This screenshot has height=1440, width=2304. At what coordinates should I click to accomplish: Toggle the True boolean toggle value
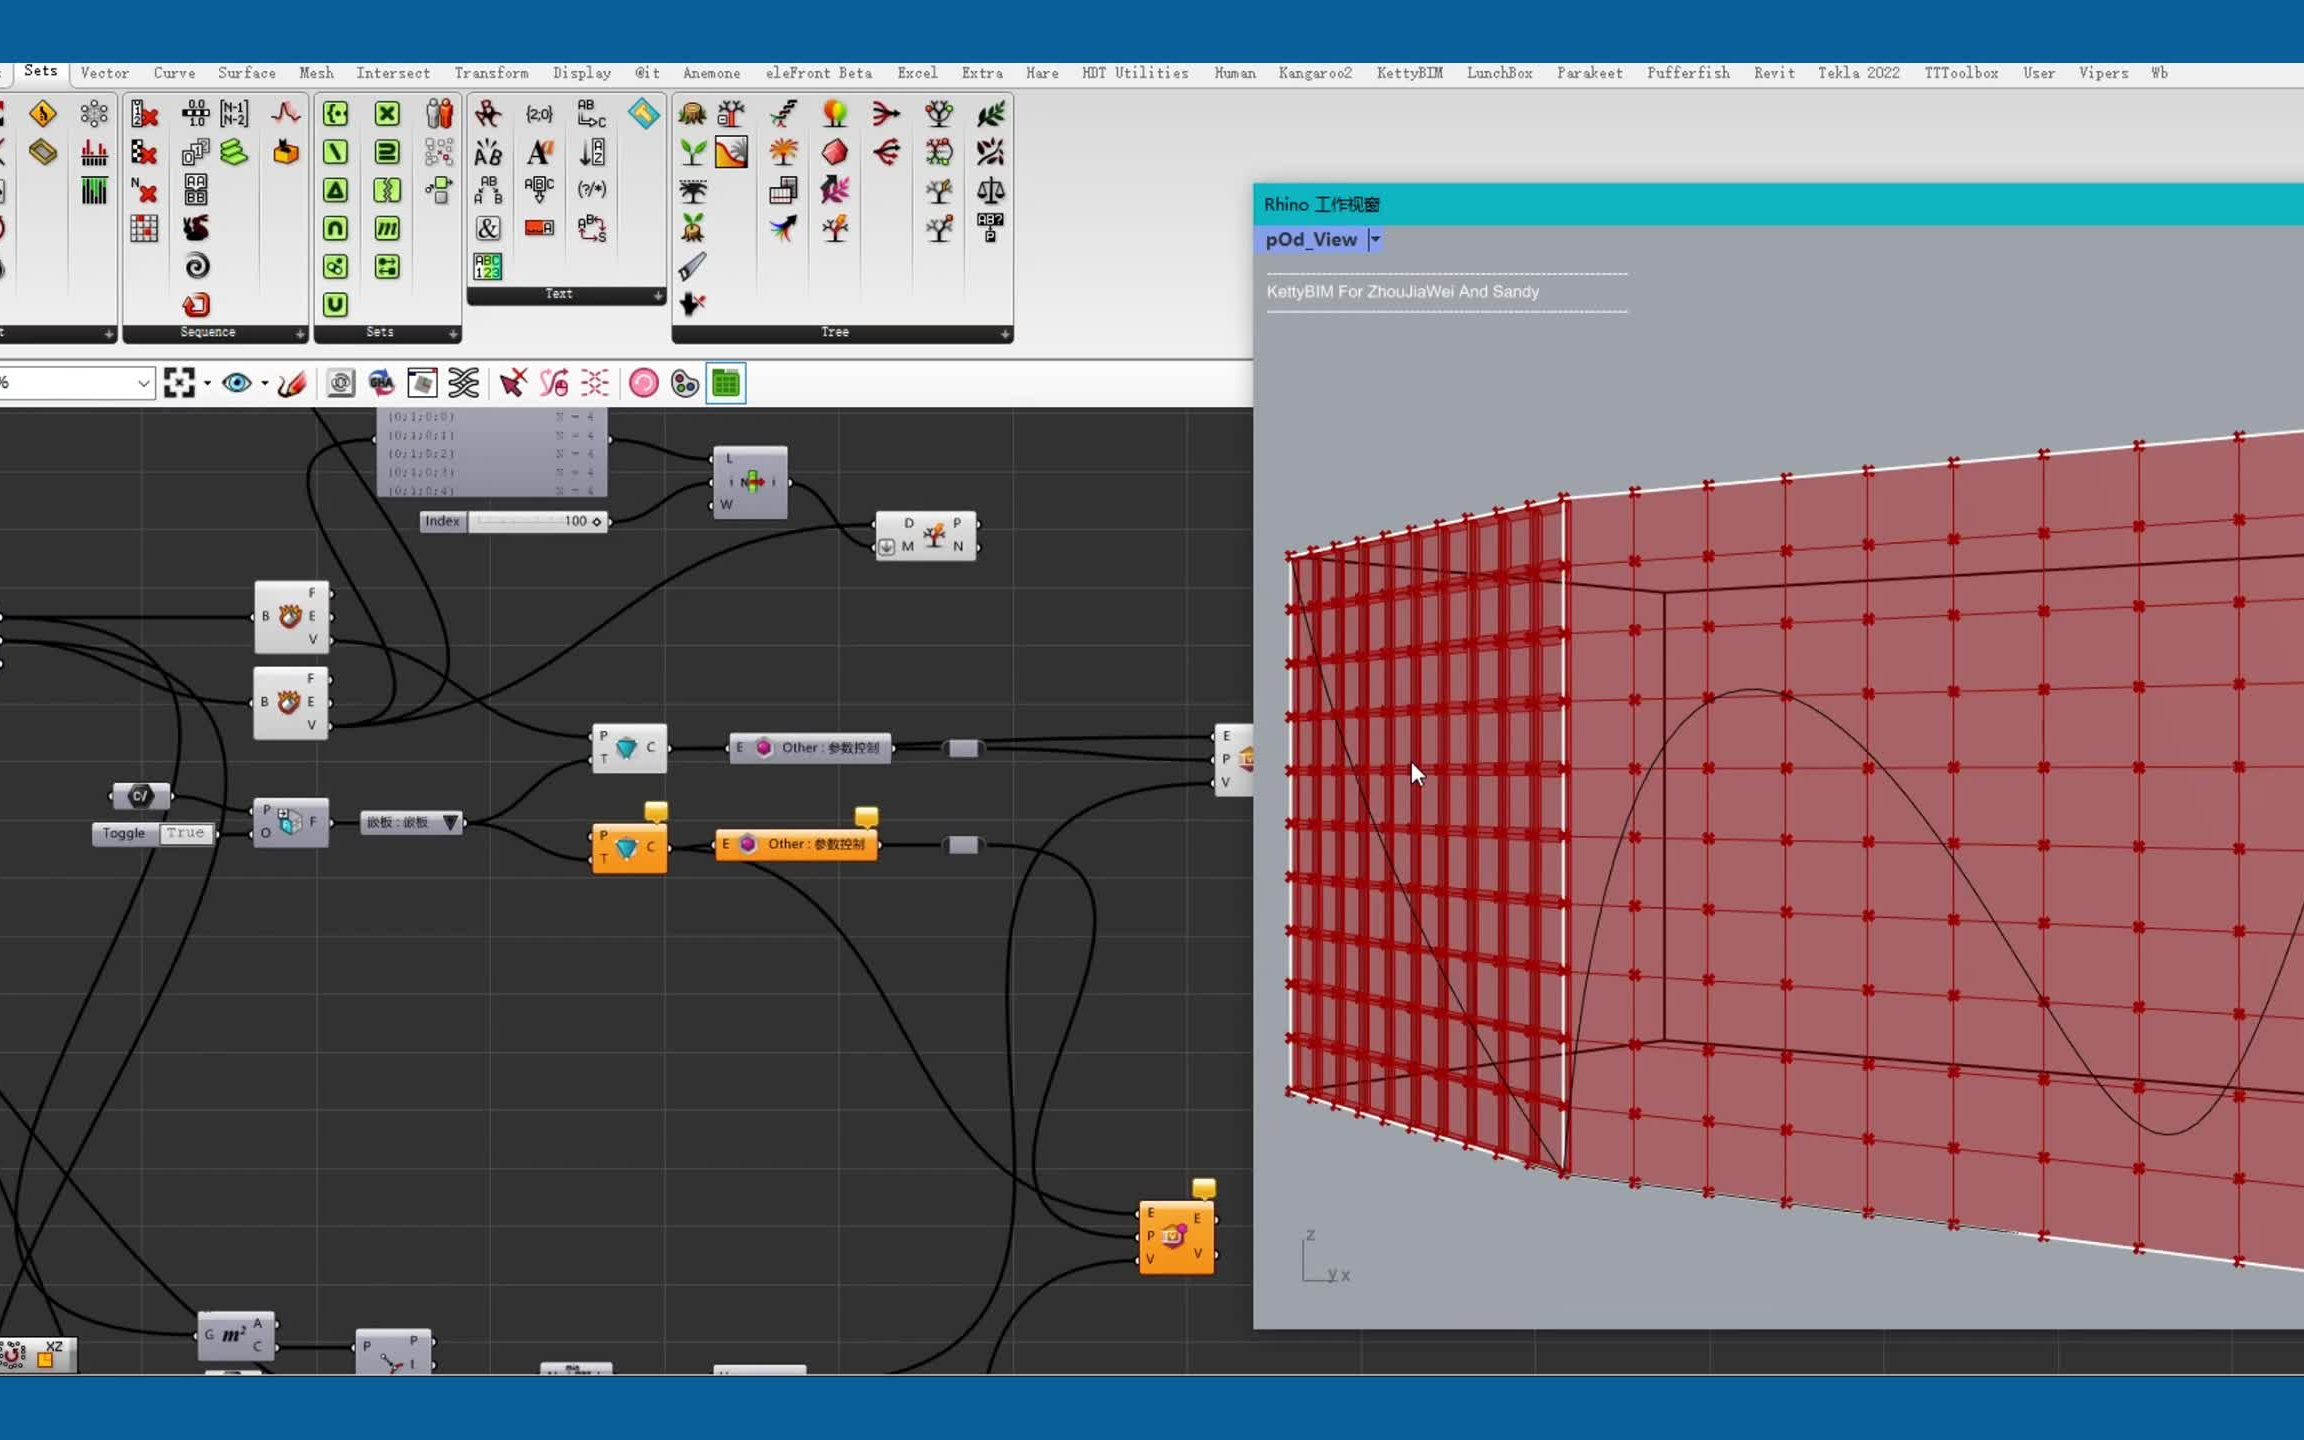[186, 833]
